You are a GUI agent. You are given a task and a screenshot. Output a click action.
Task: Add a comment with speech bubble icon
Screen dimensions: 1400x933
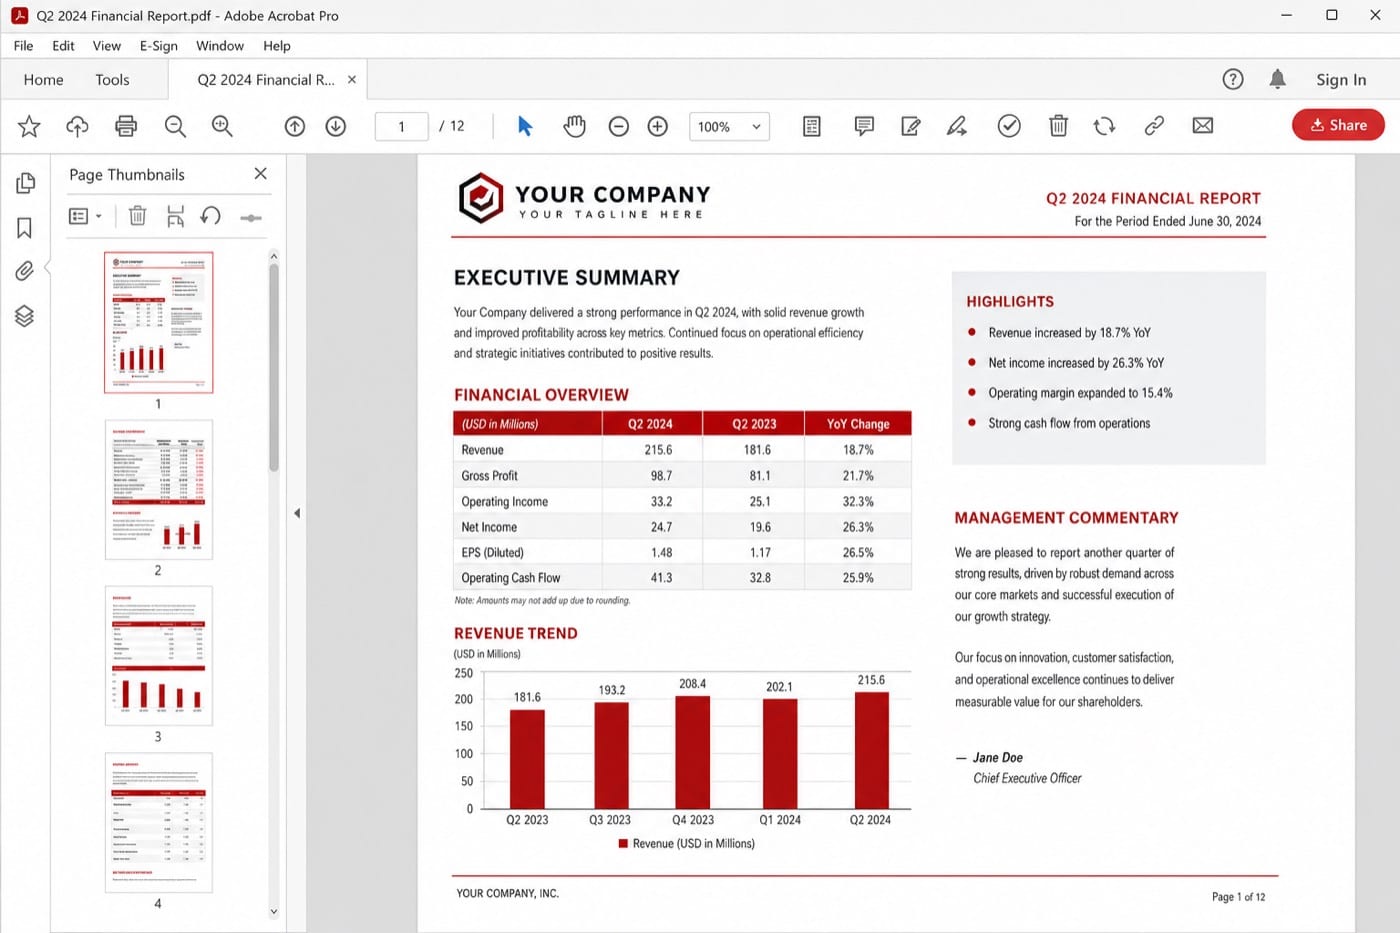[x=864, y=126]
